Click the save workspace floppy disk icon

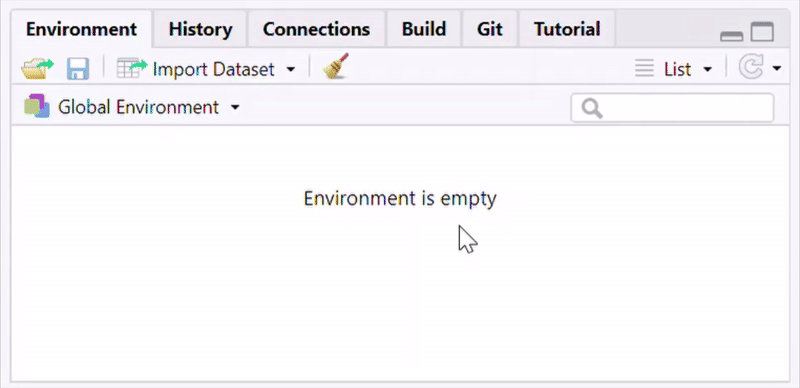[78, 68]
